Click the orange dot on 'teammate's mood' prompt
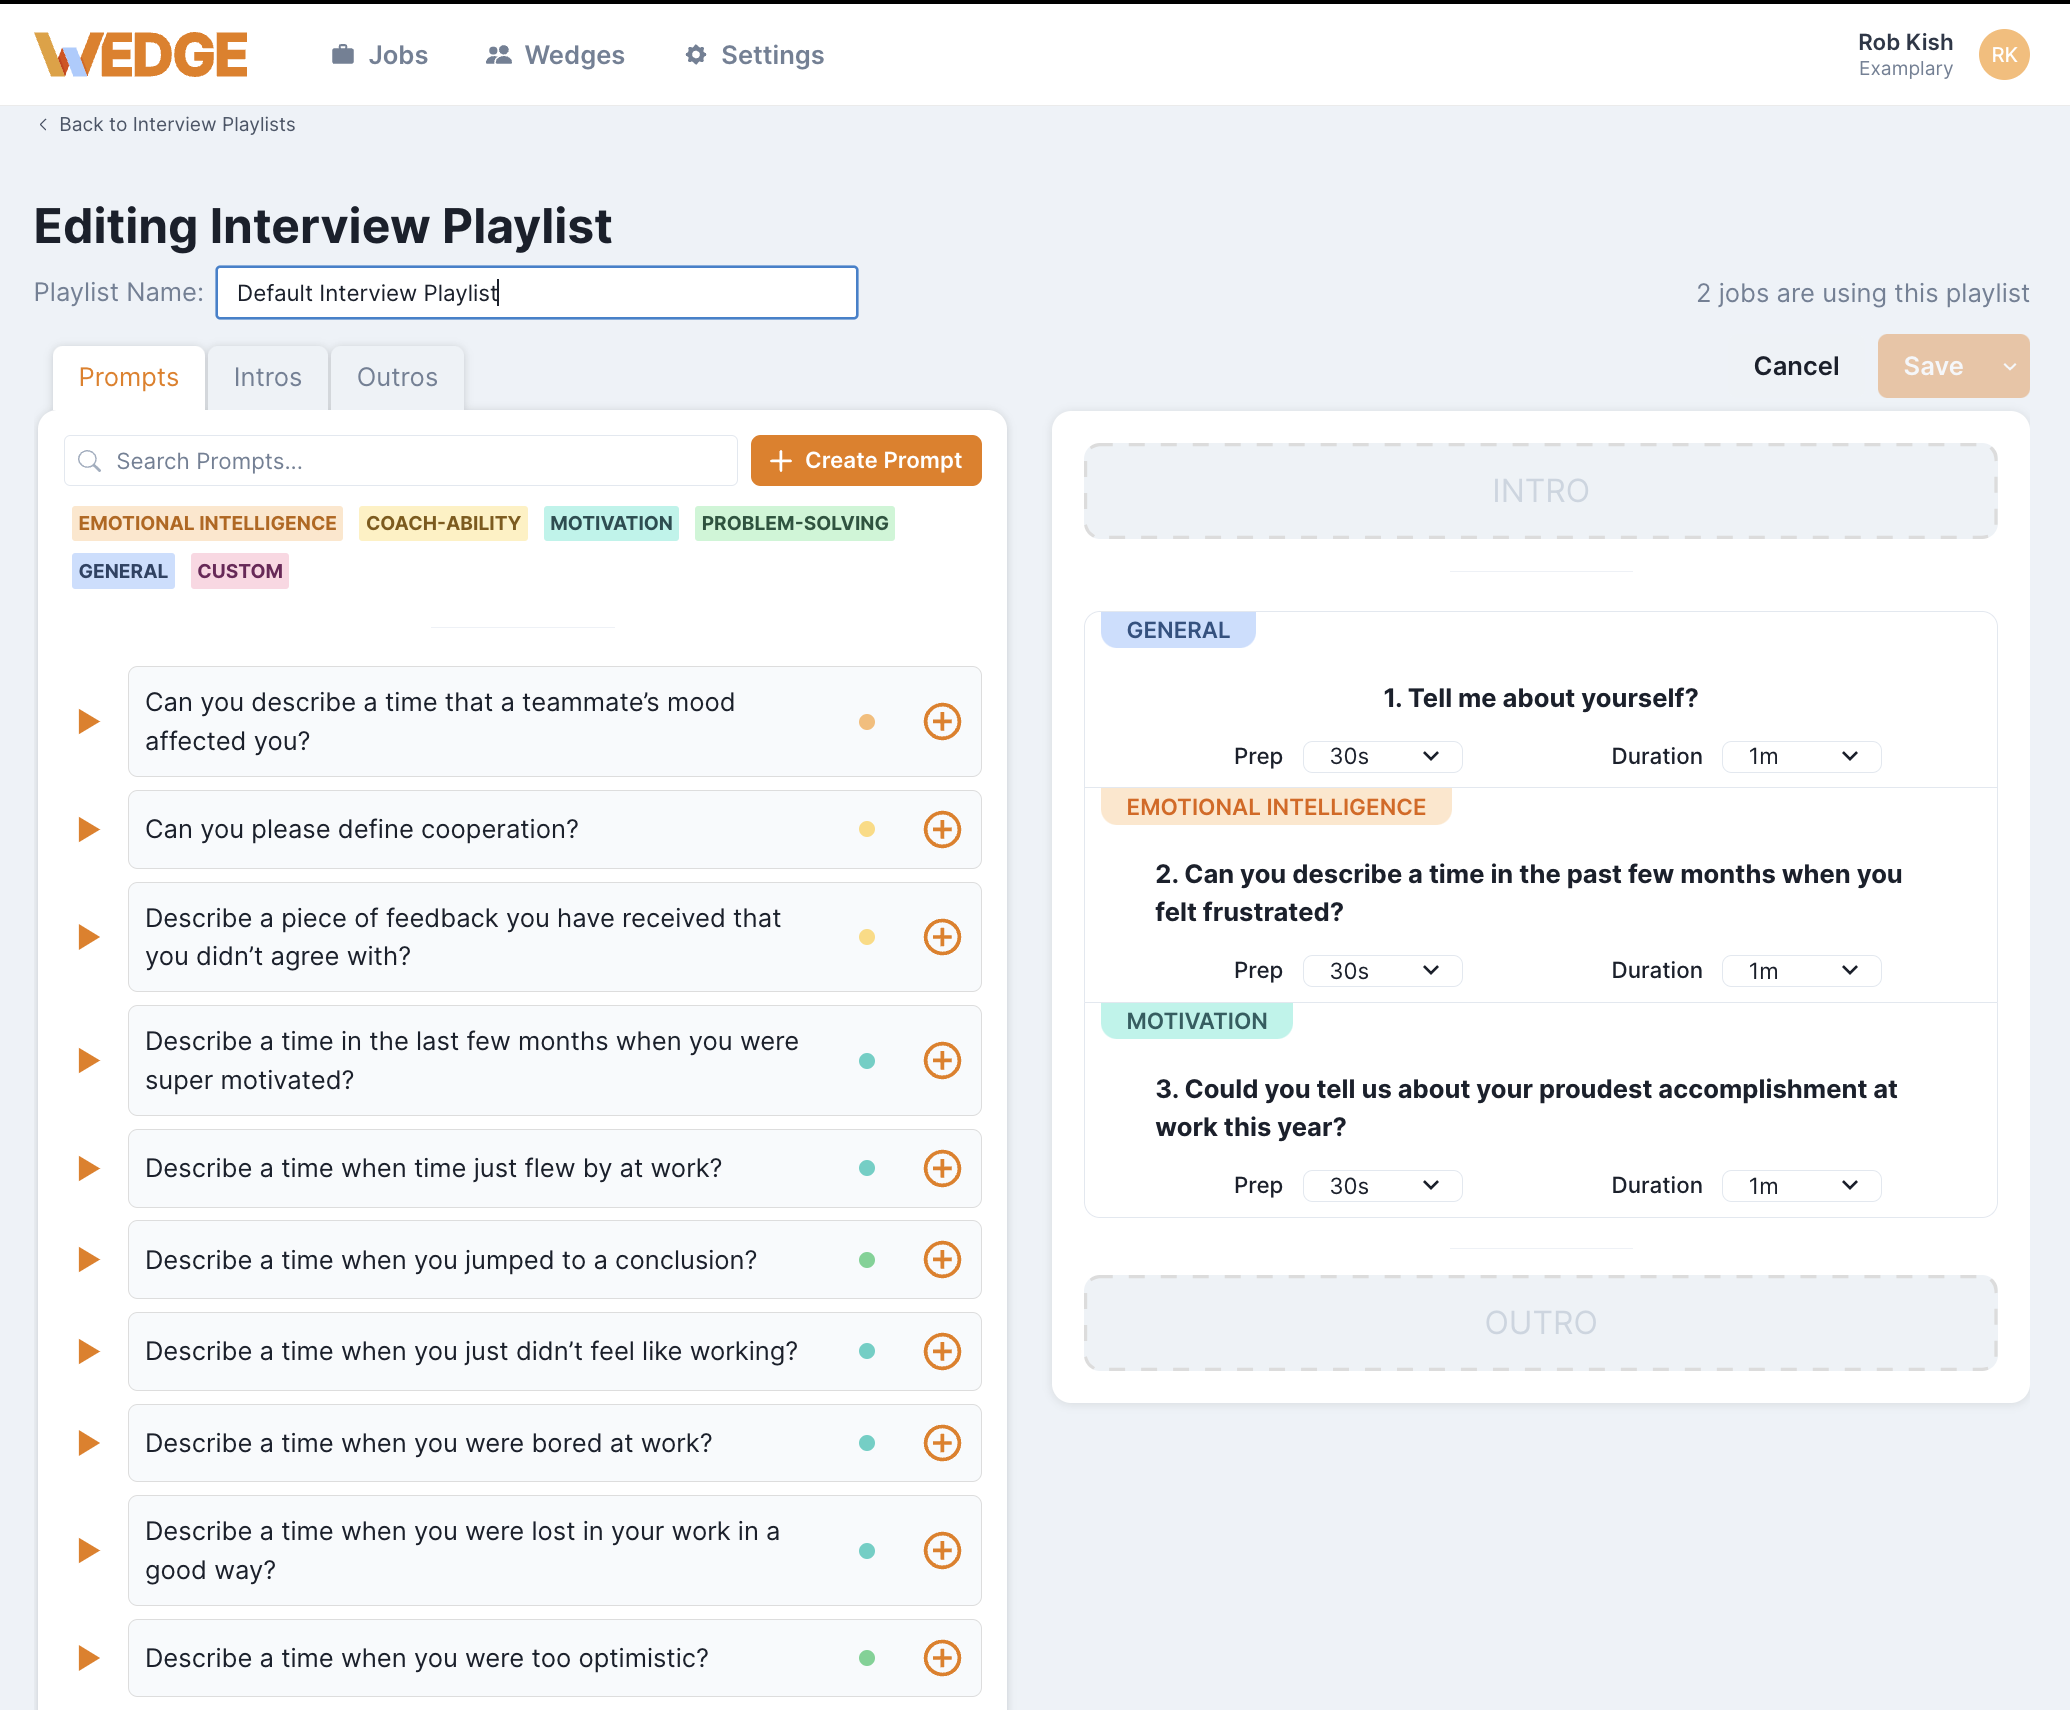The image size is (2070, 1710). [x=867, y=721]
